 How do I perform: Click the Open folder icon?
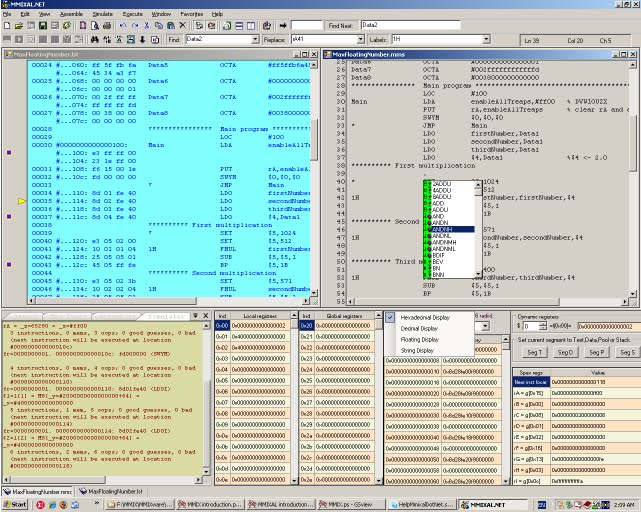(x=19, y=25)
